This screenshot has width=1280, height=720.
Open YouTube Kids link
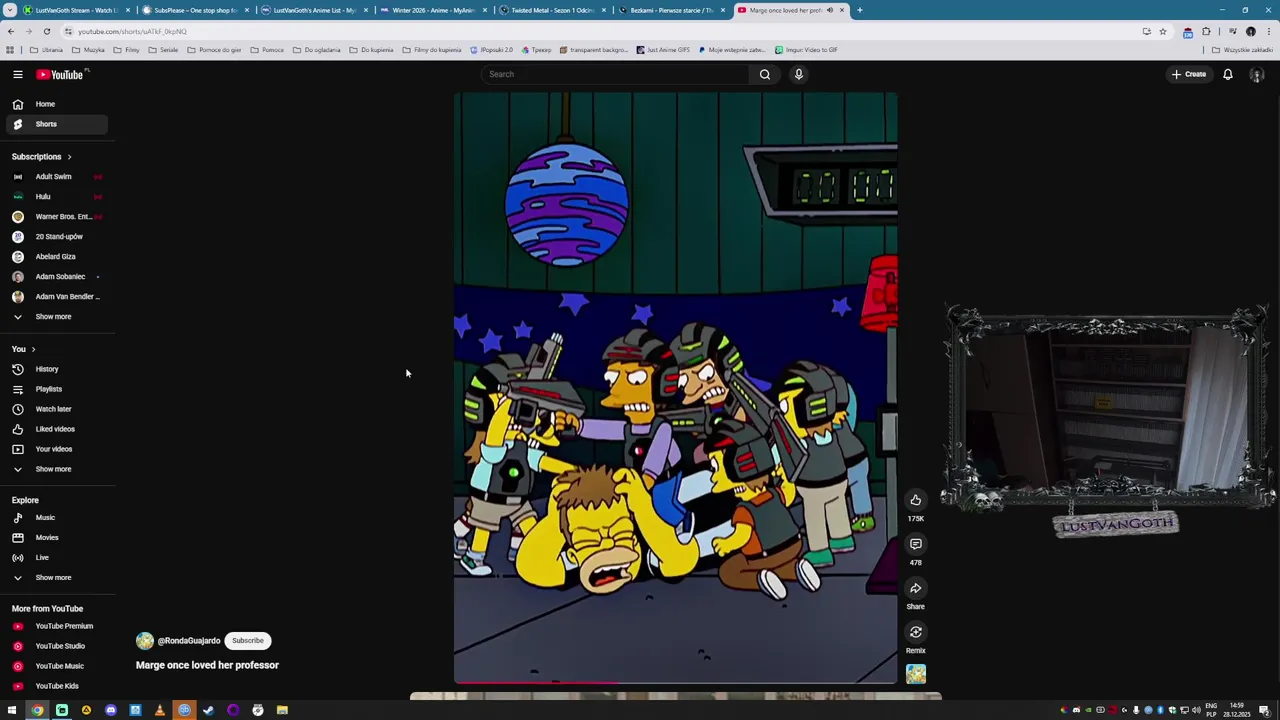pyautogui.click(x=57, y=686)
